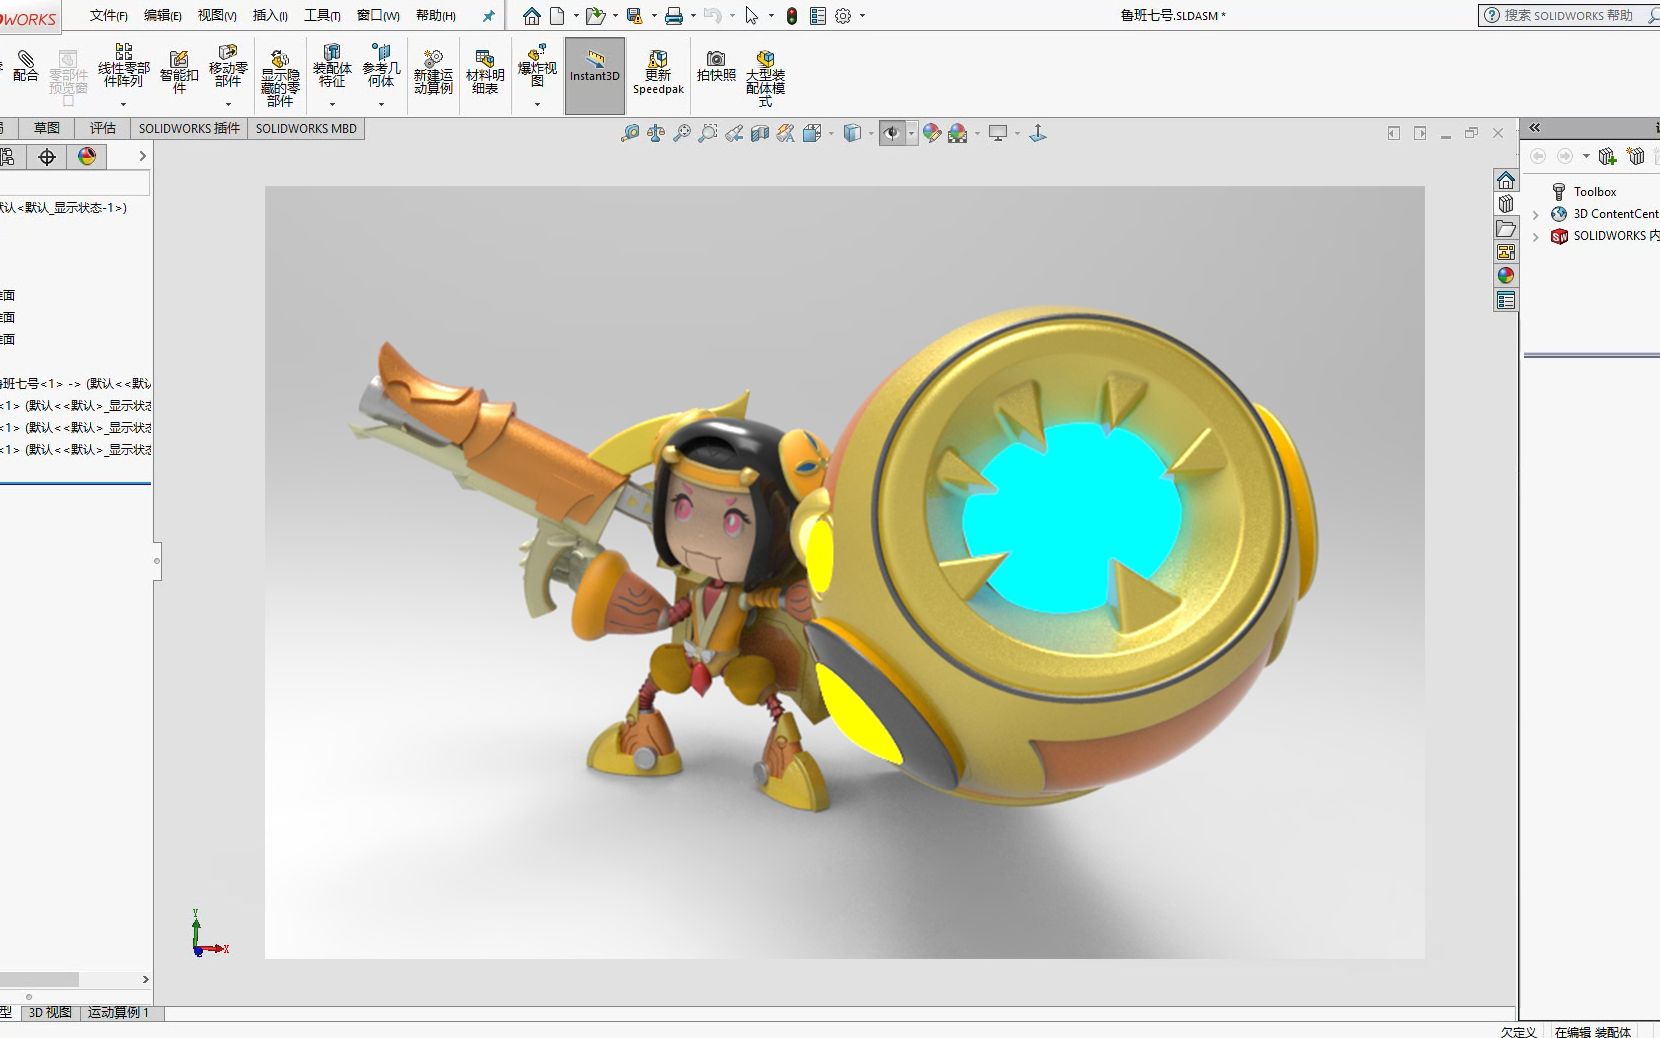Screen dimensions: 1660x1038
Task: Click Edit Appearance color ball icon
Action: click(x=932, y=133)
